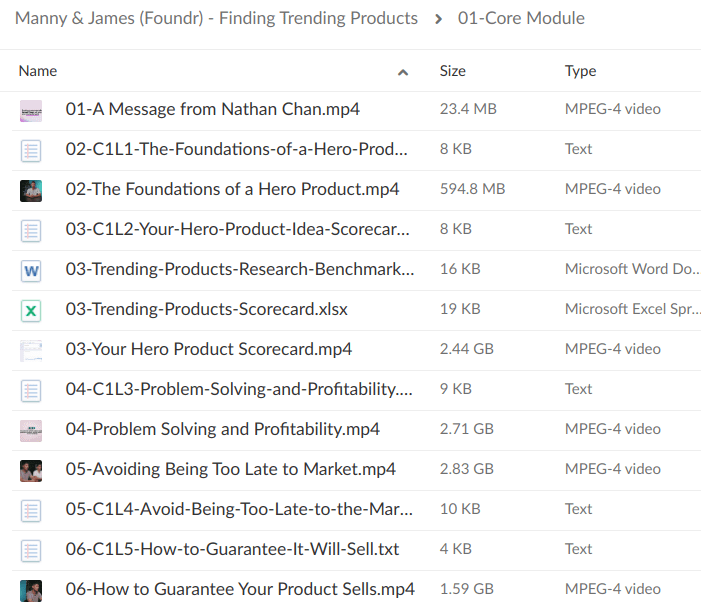
Task: Open 04-Problem Solving and Profitability.mp4
Action: 222,429
